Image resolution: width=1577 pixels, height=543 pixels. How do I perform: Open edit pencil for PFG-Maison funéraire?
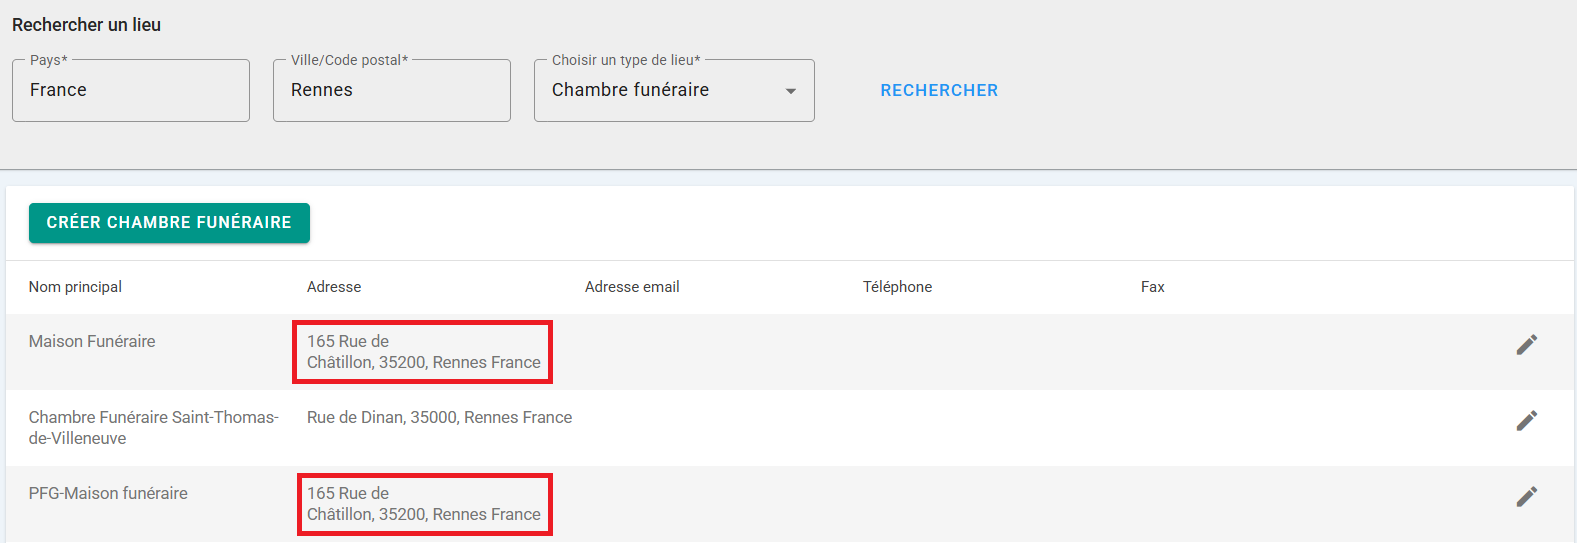(1526, 497)
